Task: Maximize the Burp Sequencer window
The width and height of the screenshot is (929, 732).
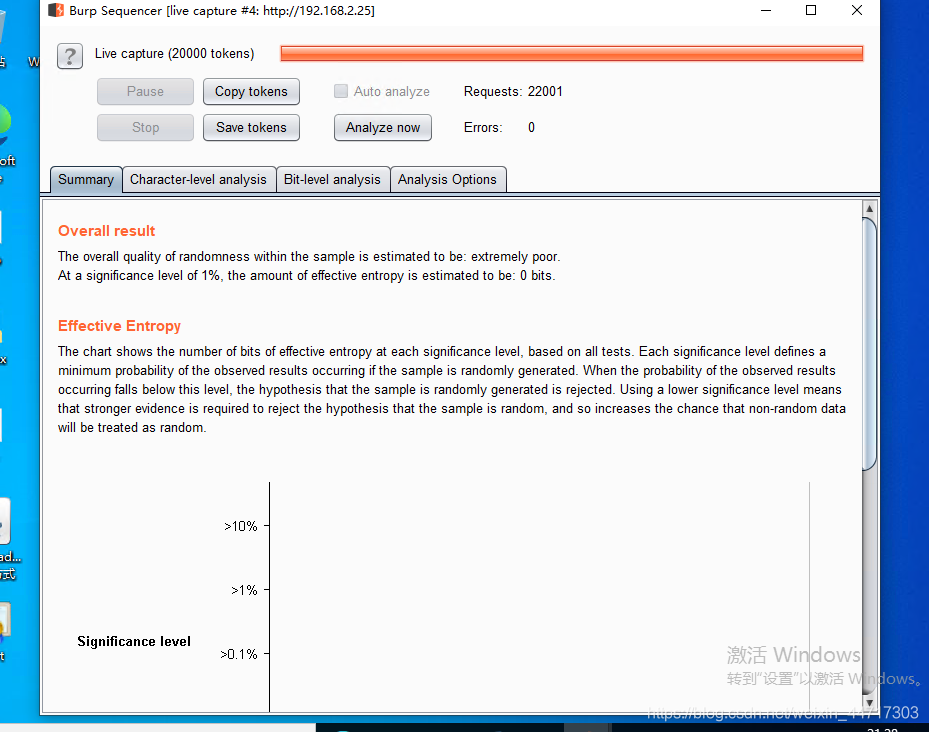Action: point(811,11)
